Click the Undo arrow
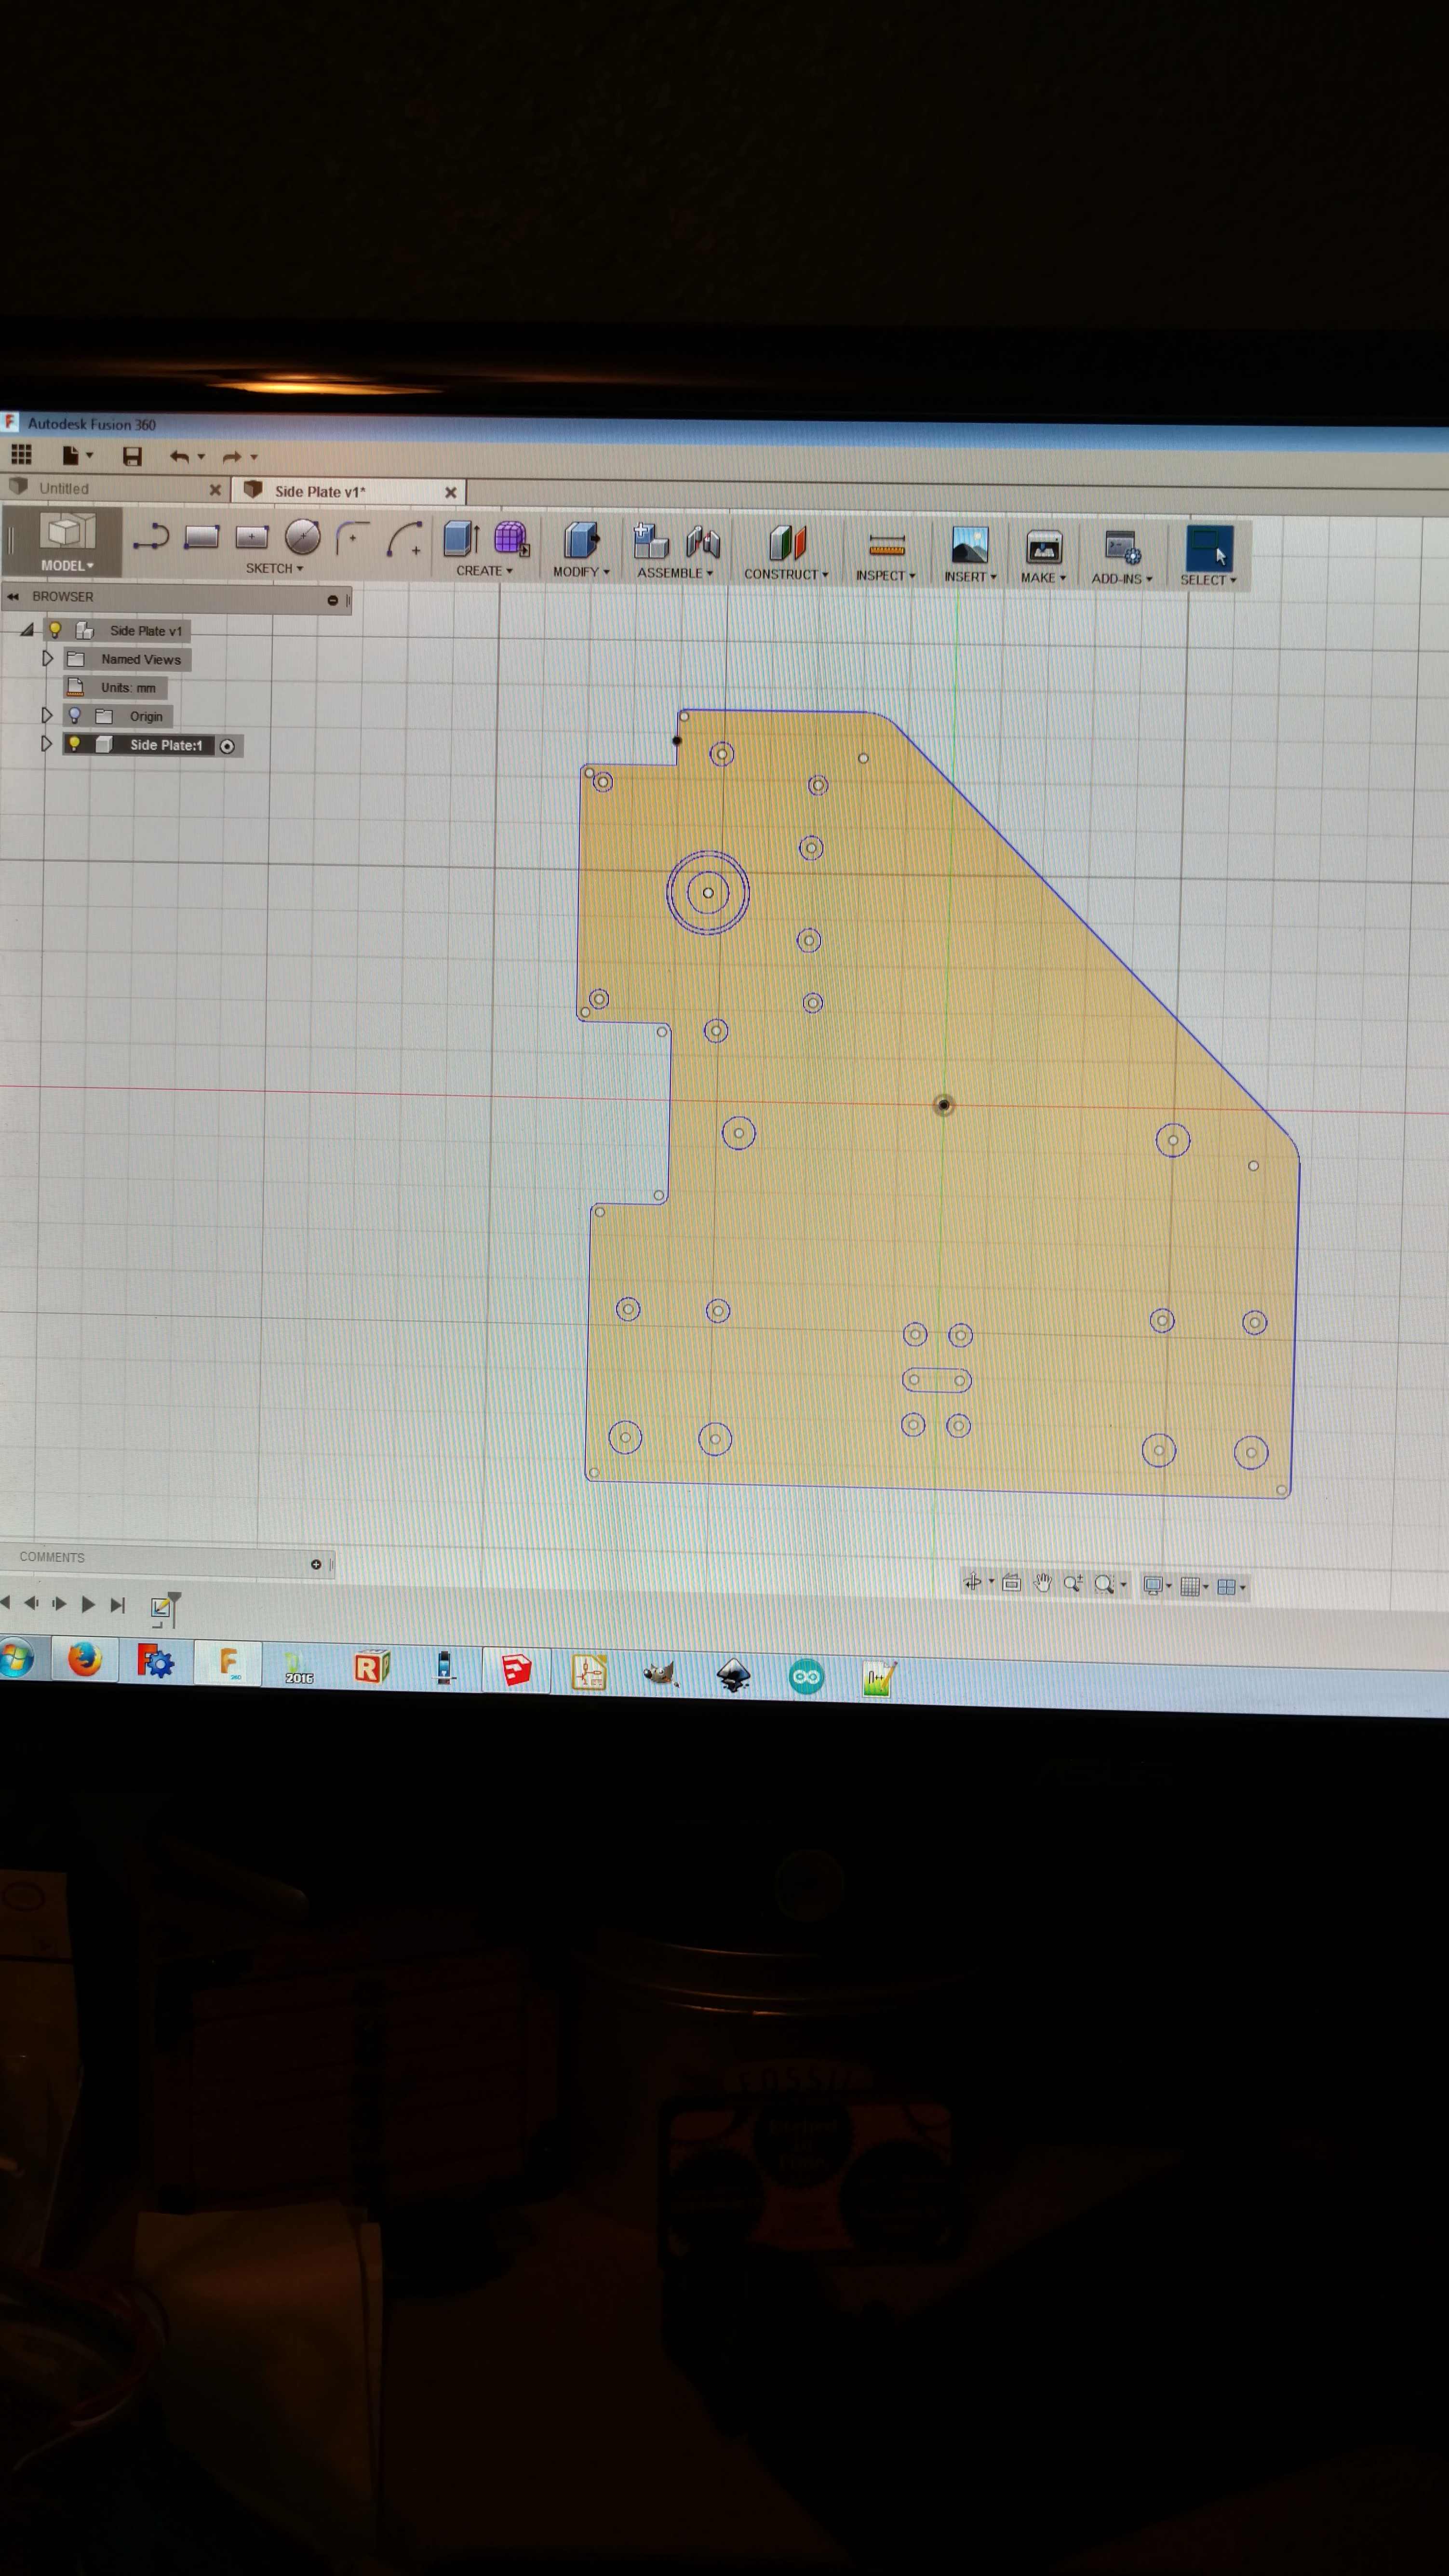This screenshot has height=2576, width=1449. [x=179, y=457]
